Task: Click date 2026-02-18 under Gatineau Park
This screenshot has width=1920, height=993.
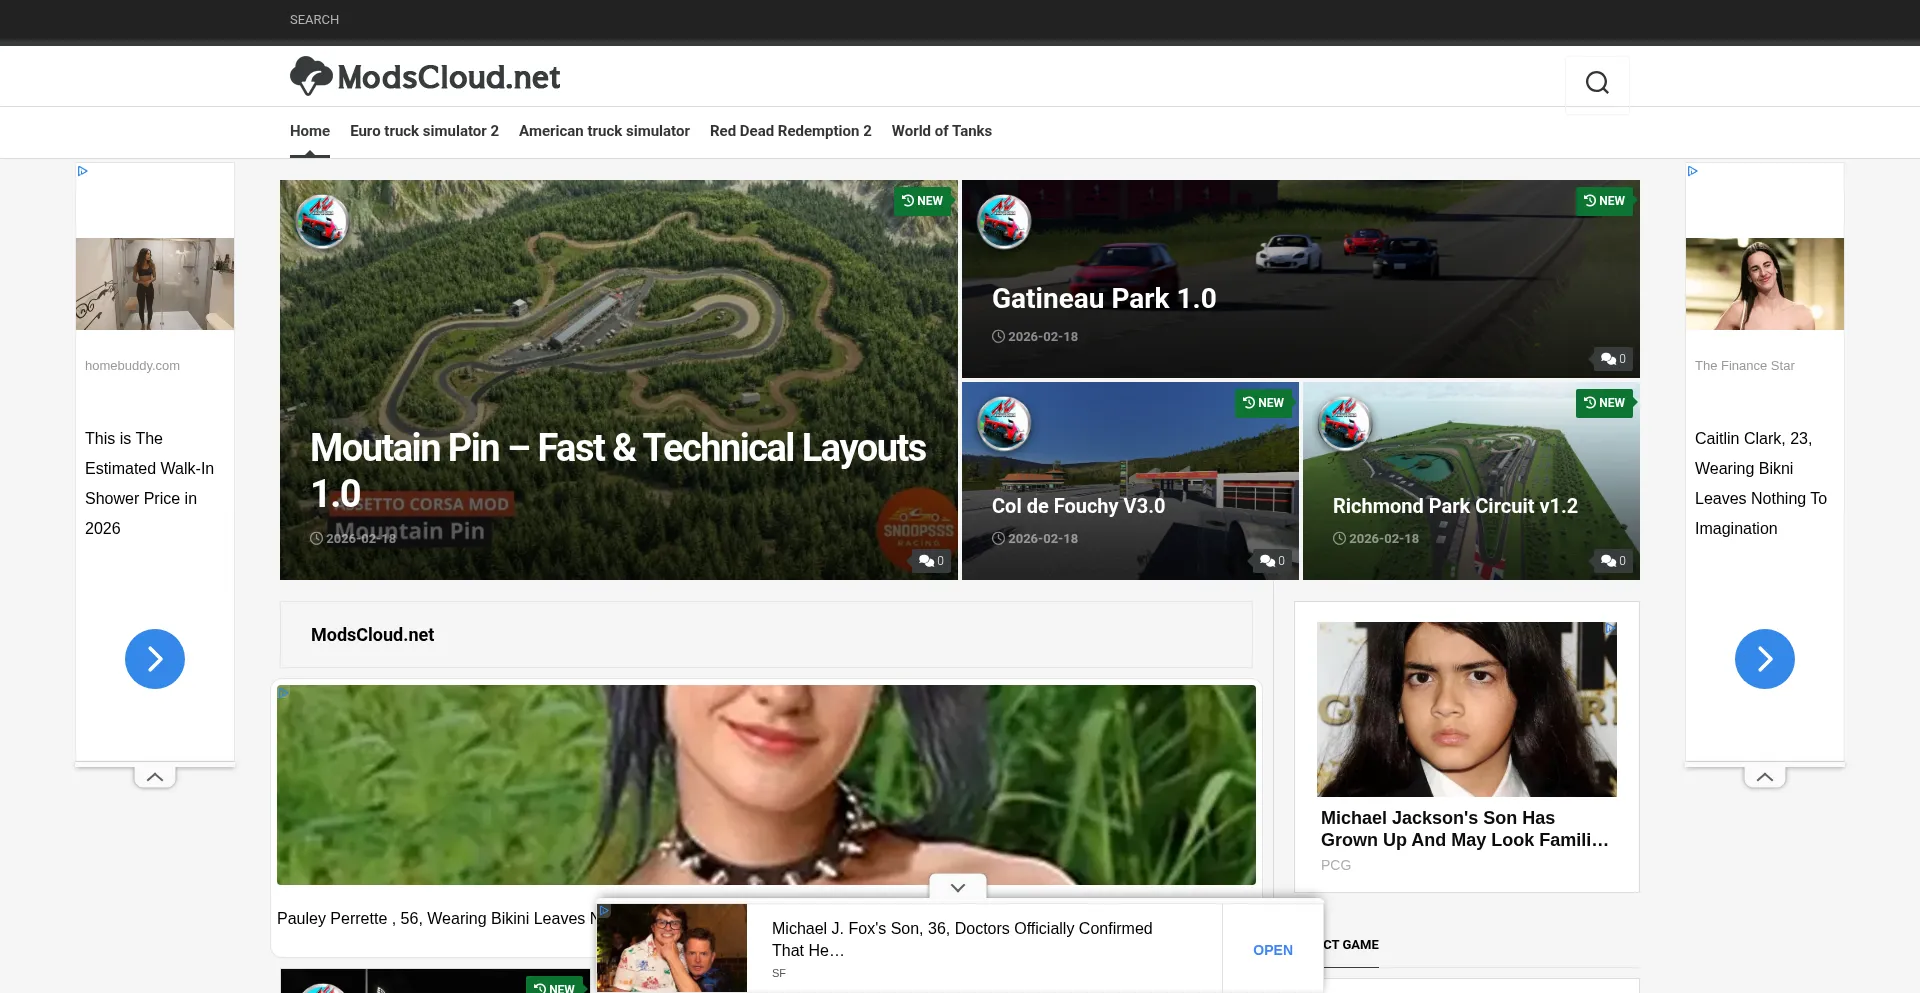Action: pos(1035,337)
